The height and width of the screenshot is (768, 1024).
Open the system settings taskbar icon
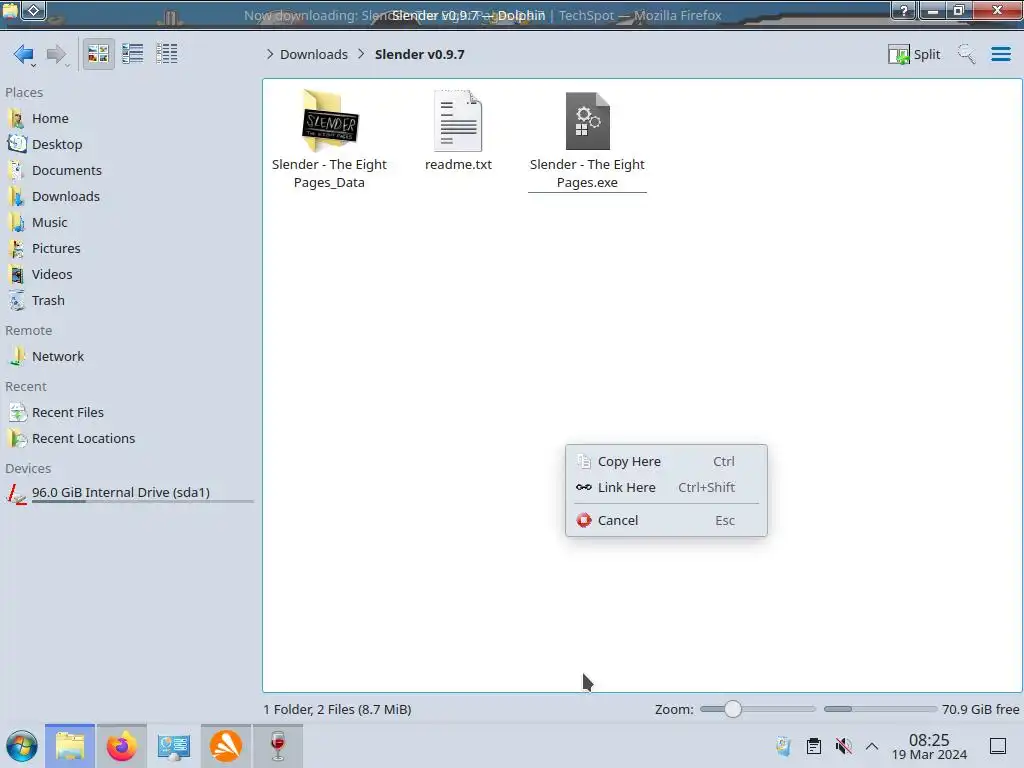pyautogui.click(x=174, y=746)
